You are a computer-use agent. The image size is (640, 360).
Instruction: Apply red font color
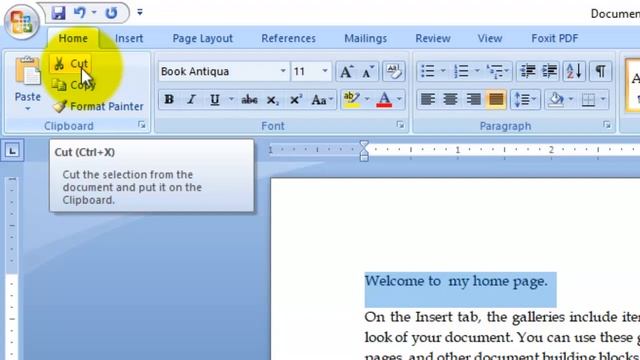coord(384,100)
